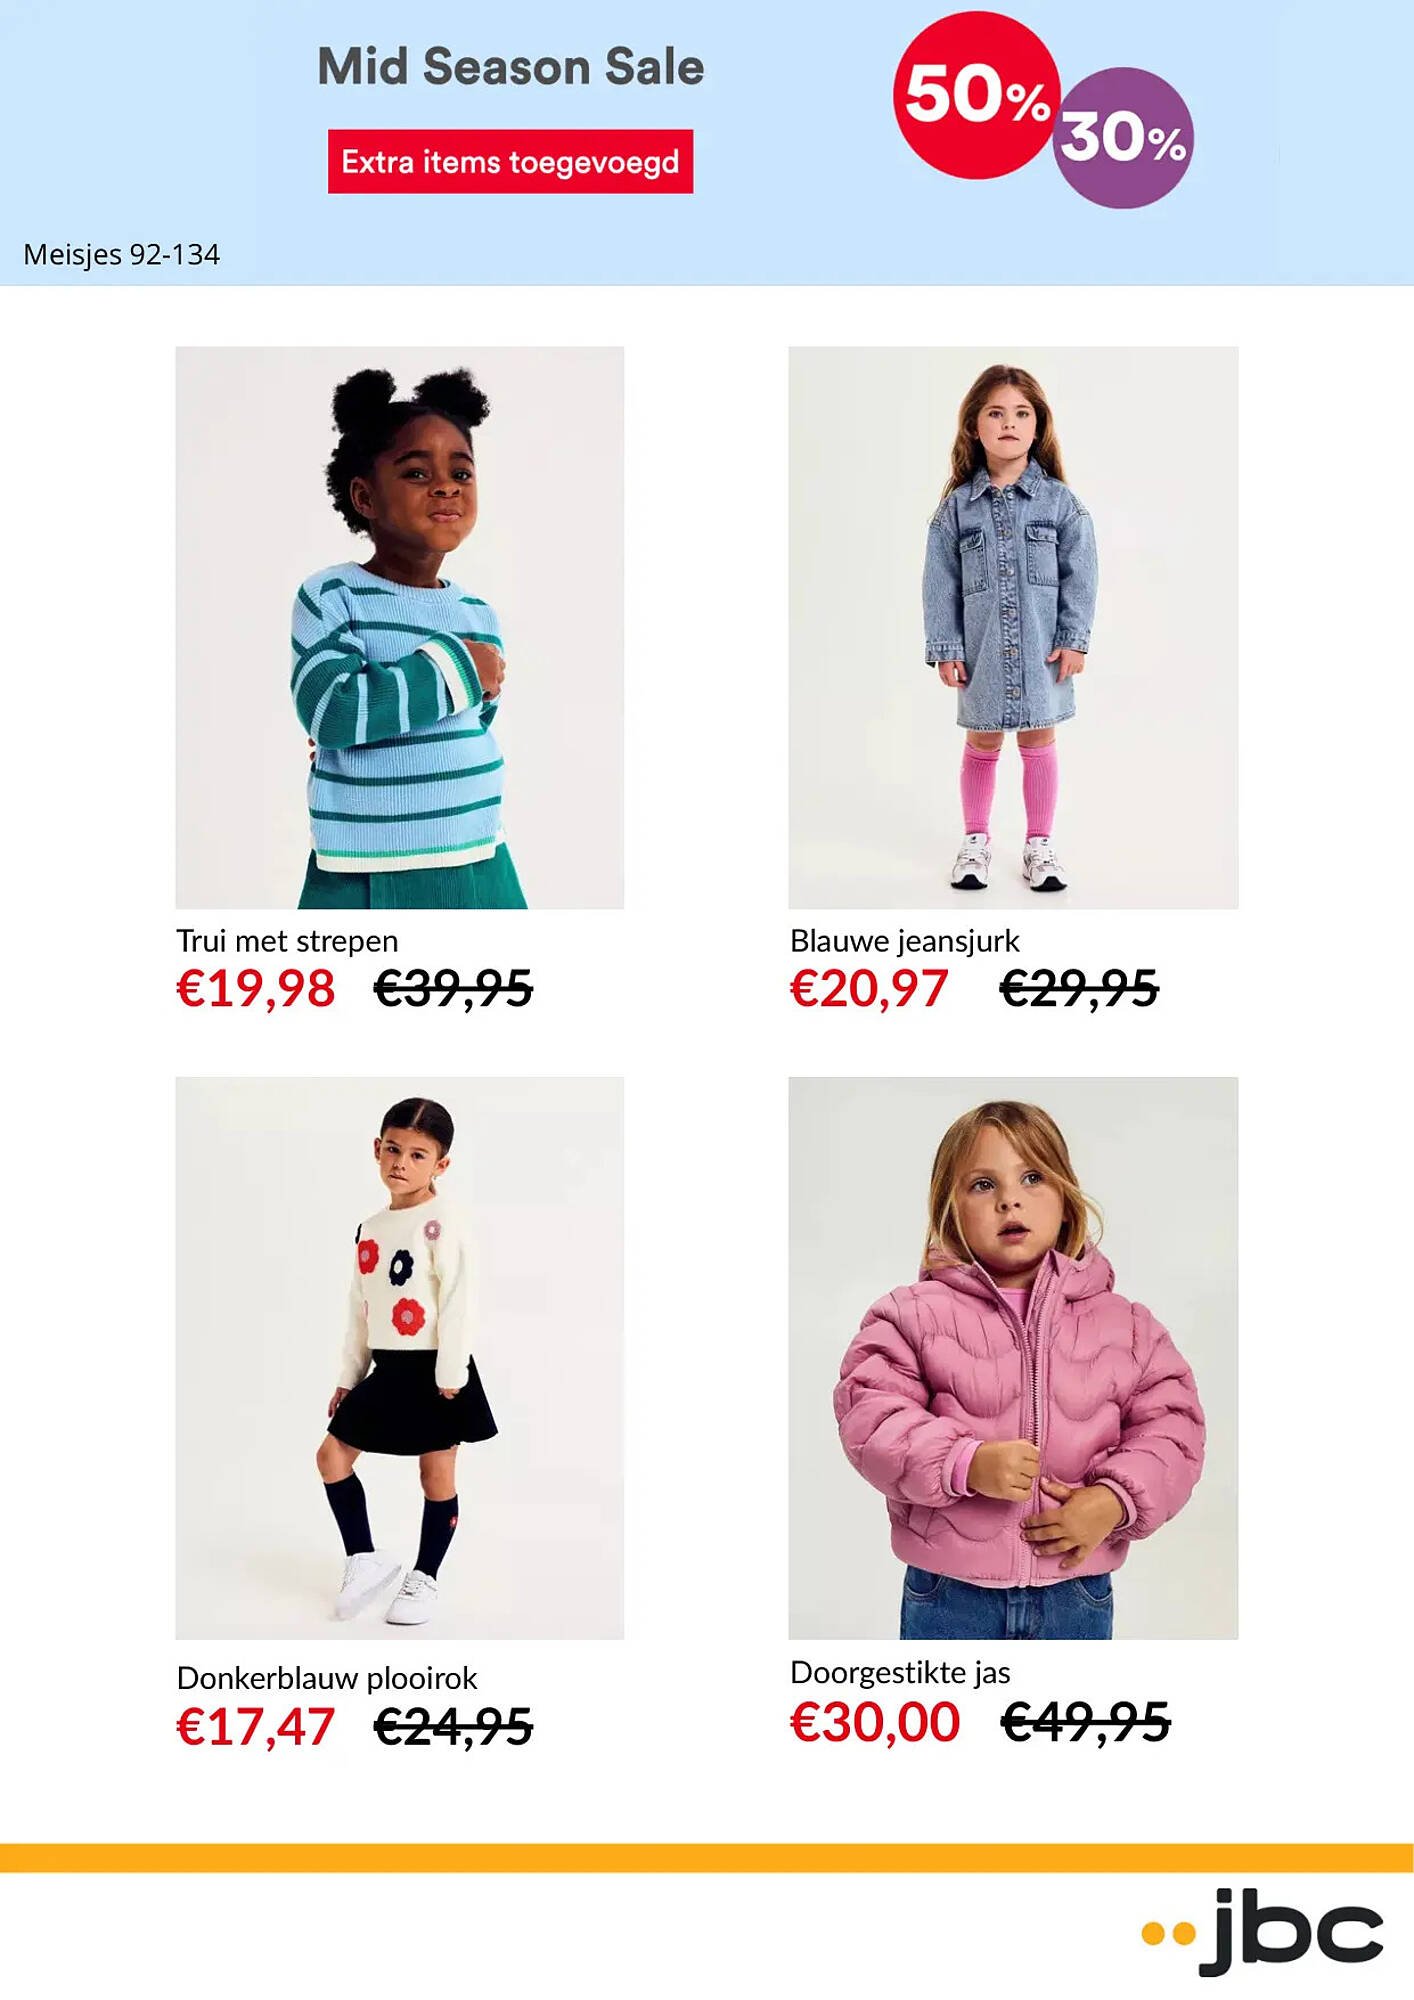Open the blue denim dress photo
The image size is (1414, 2000).
click(x=1013, y=627)
